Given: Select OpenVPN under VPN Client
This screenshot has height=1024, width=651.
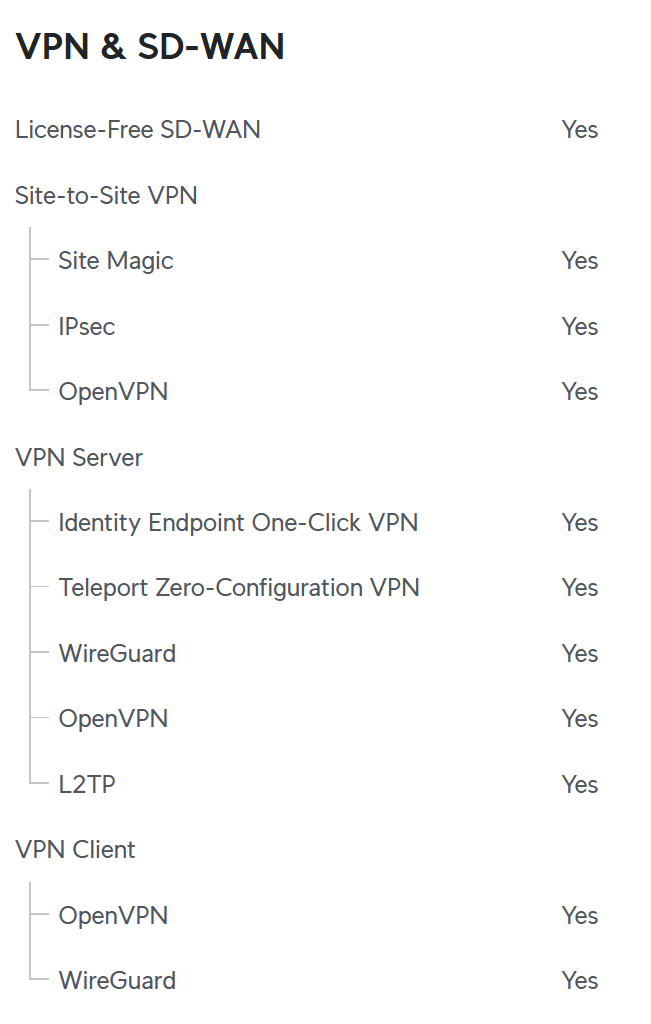Looking at the screenshot, I should (x=114, y=915).
